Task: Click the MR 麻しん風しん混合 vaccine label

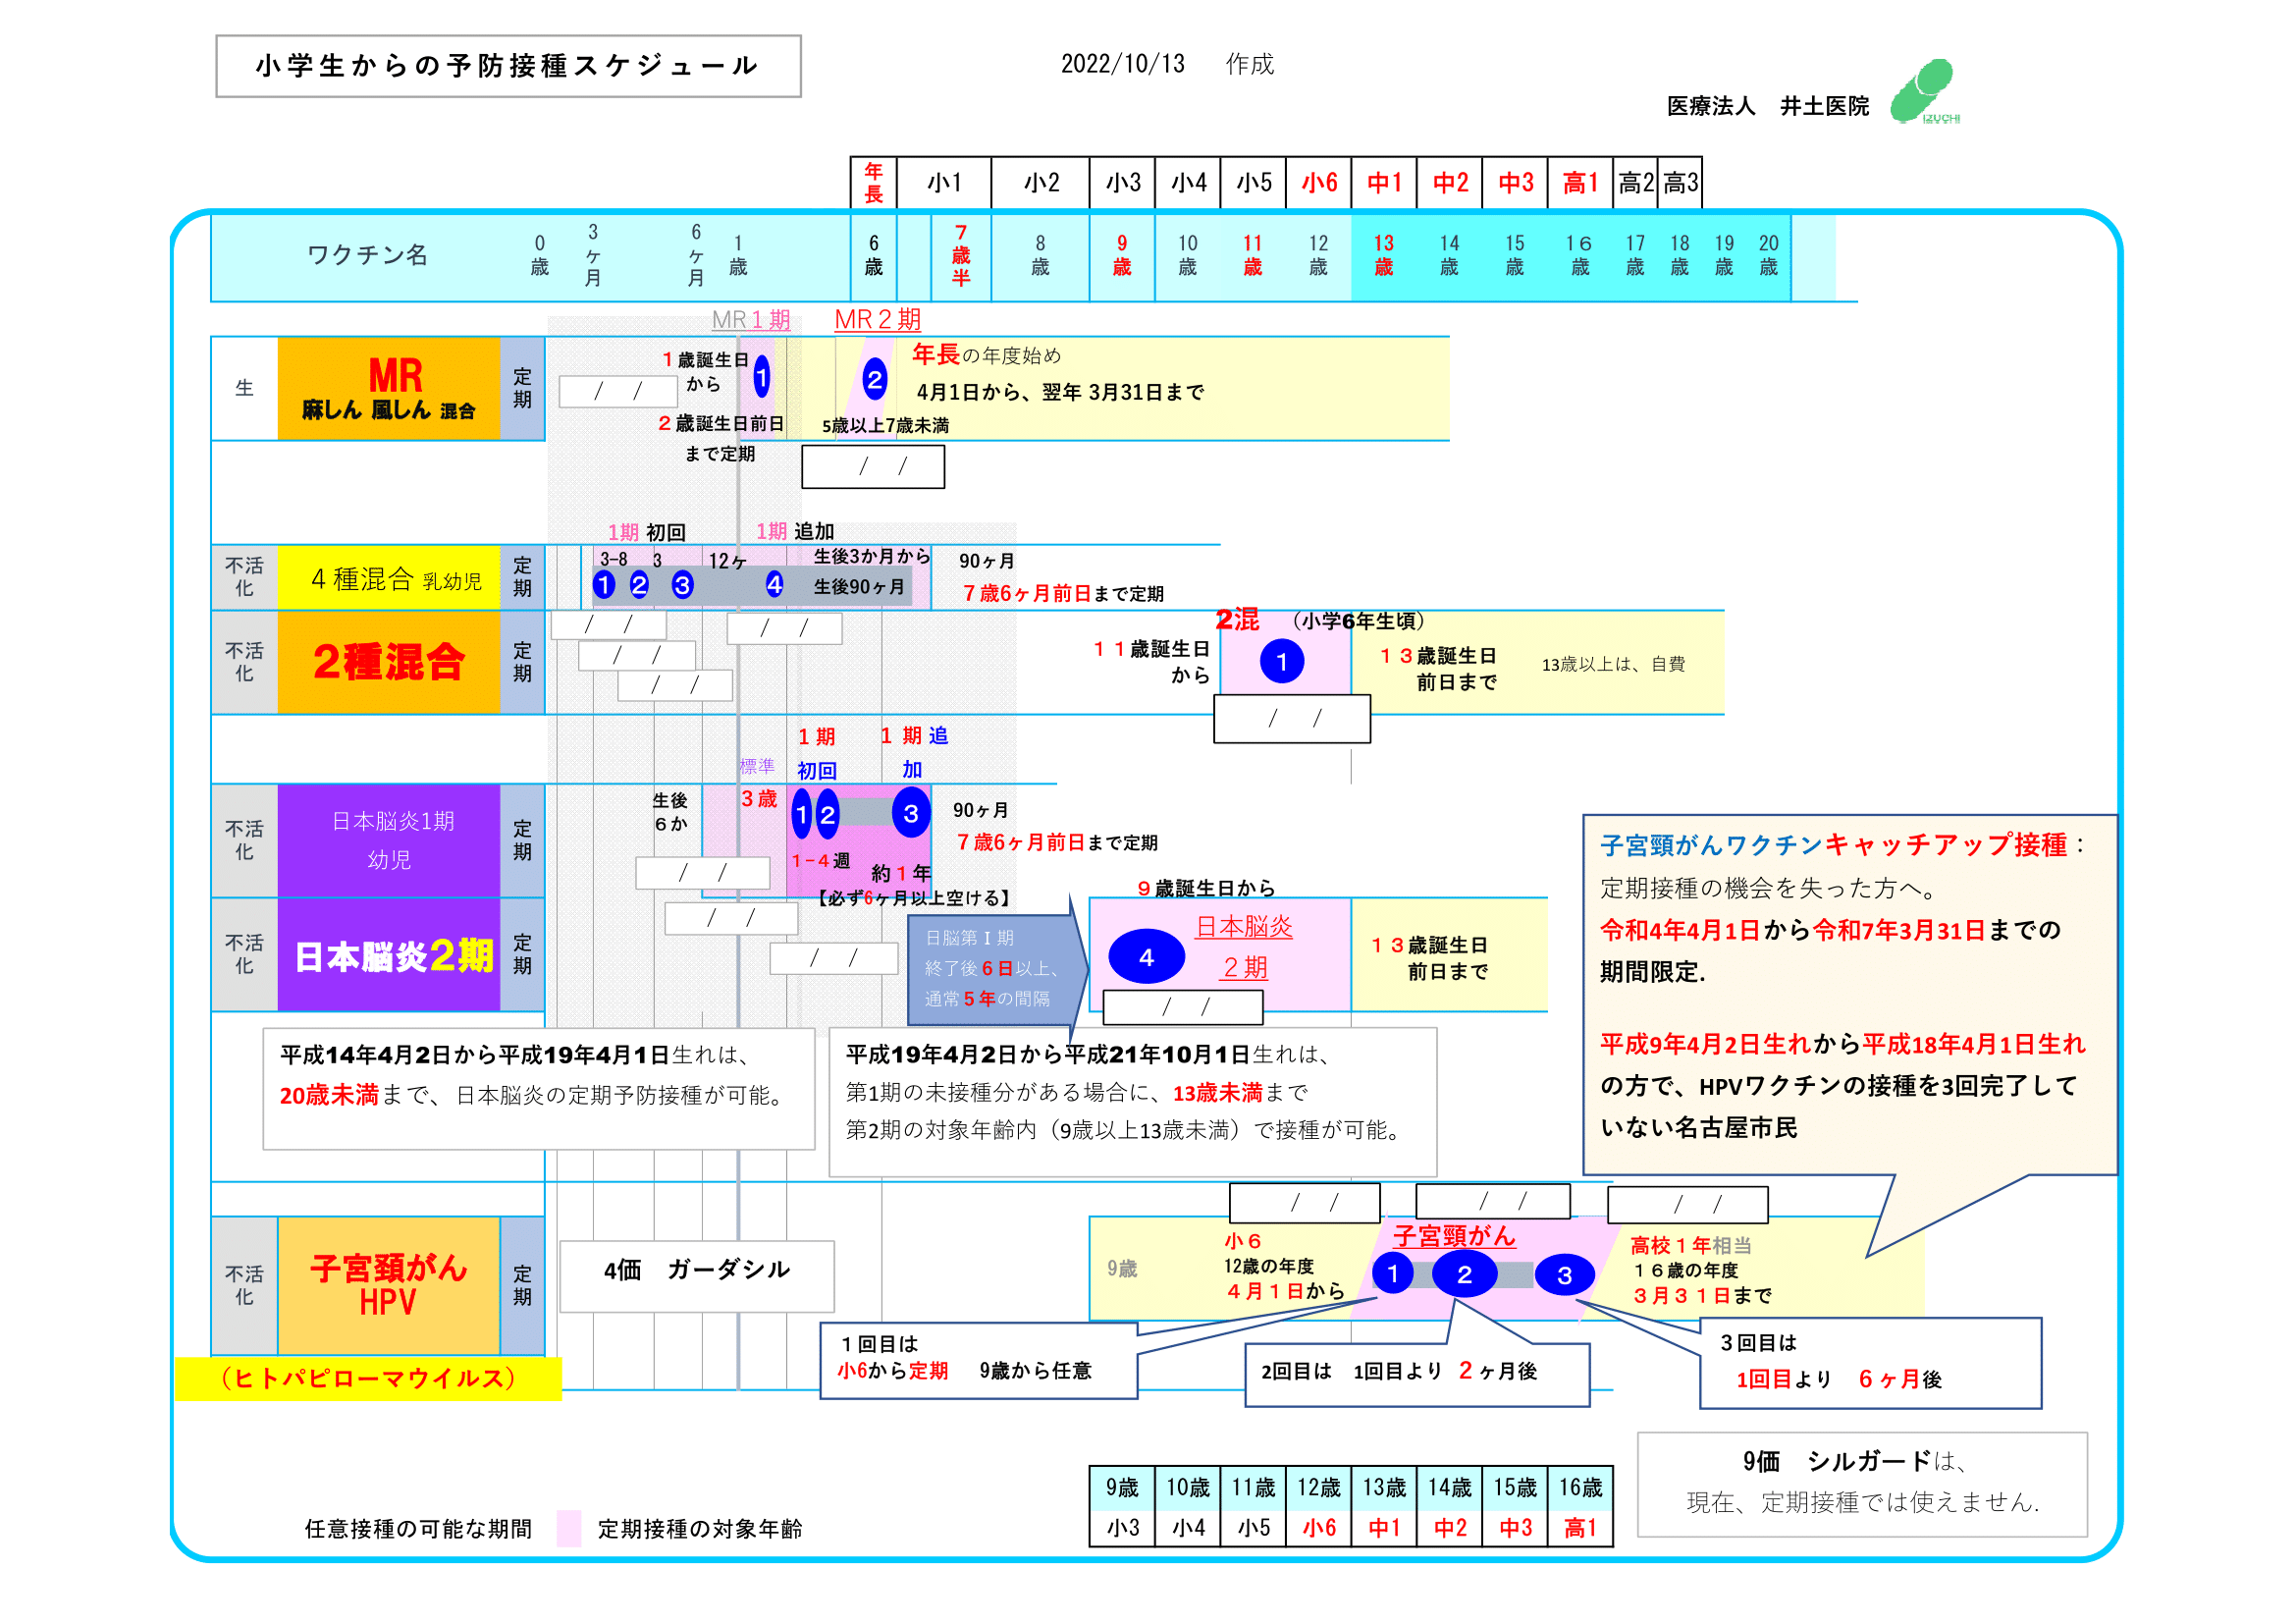Action: [389, 388]
